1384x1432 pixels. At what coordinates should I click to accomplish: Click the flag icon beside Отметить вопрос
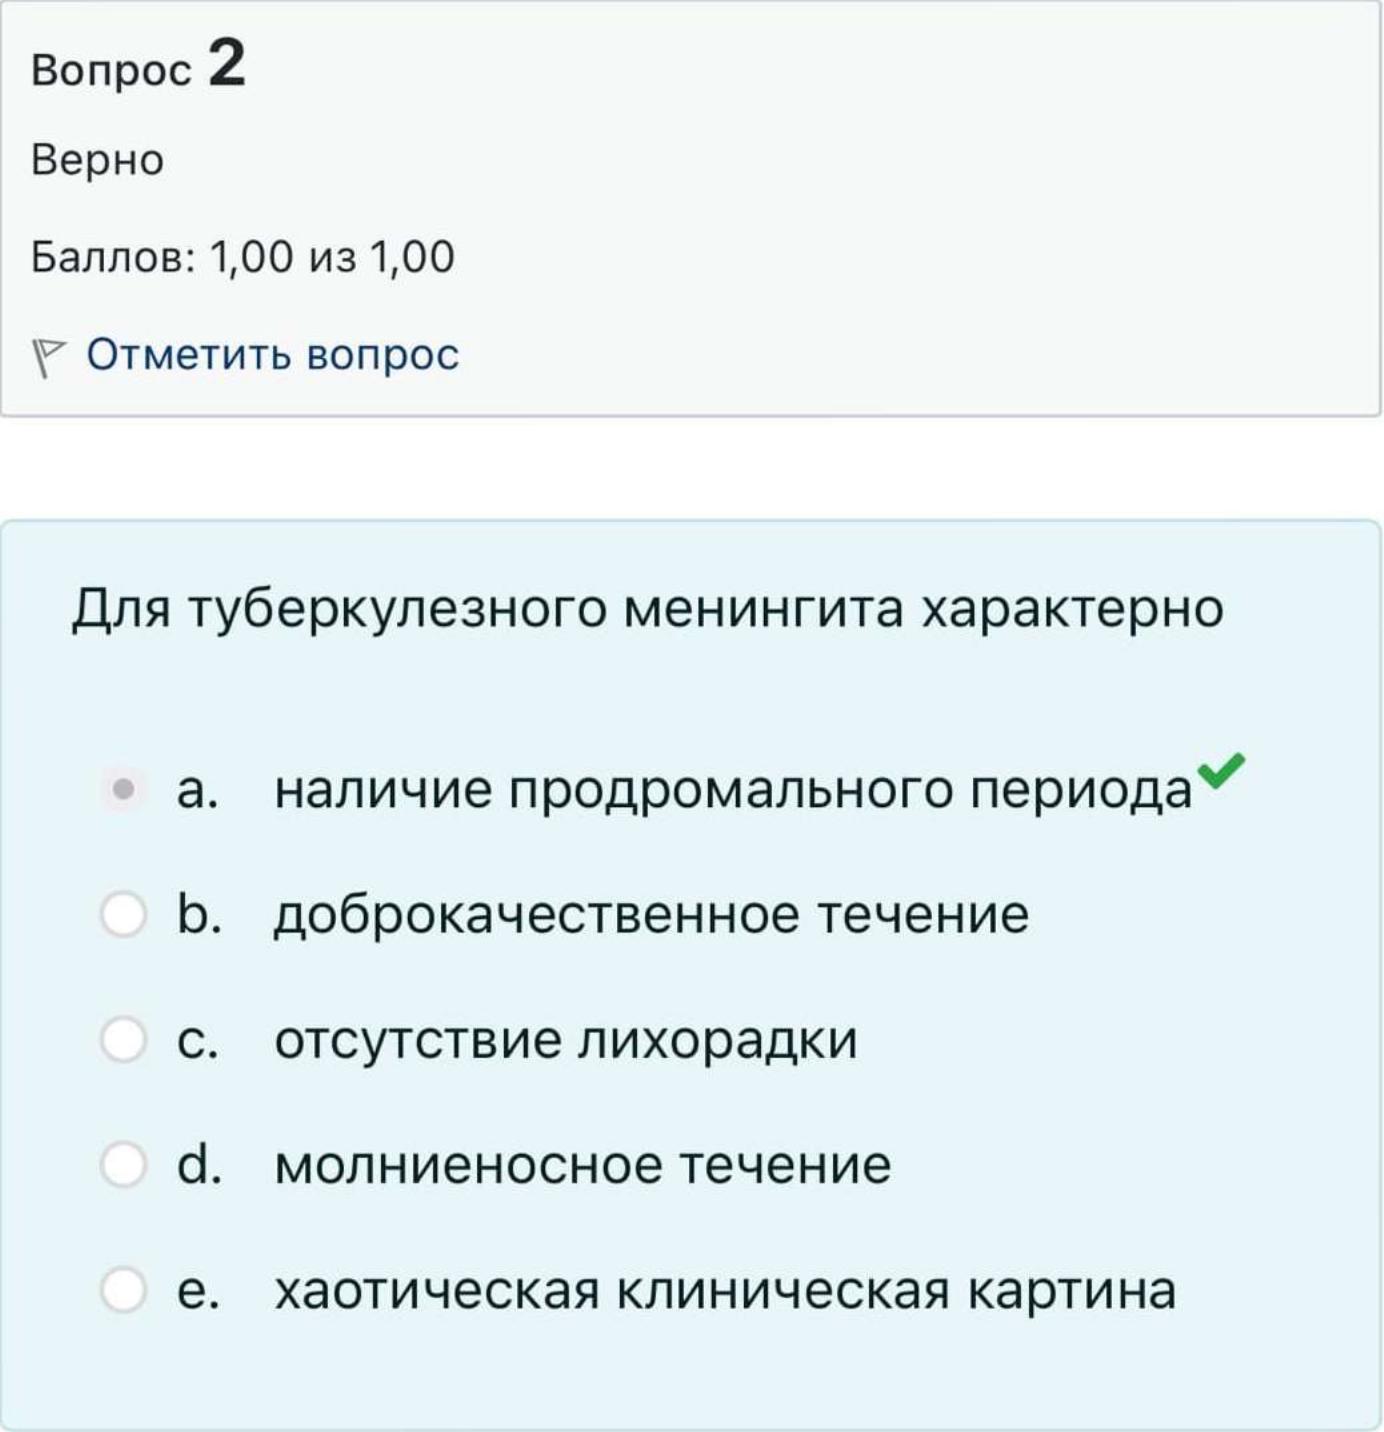pyautogui.click(x=47, y=358)
